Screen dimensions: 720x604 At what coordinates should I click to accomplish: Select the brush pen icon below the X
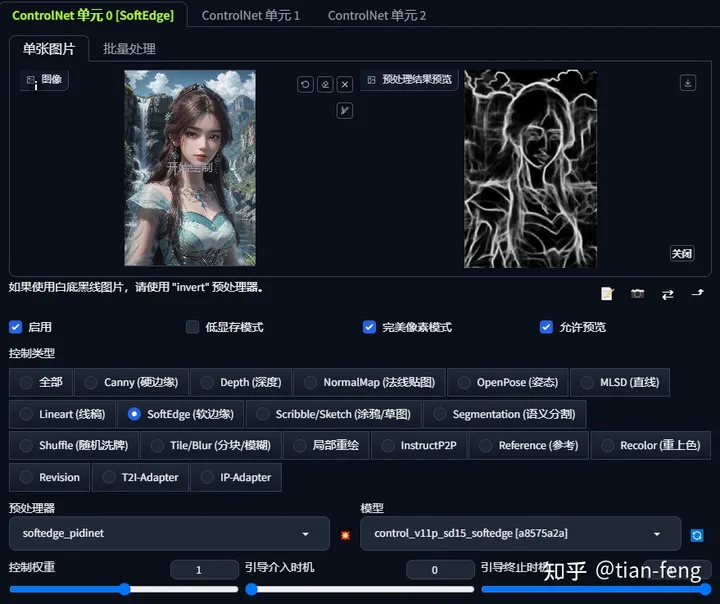click(345, 111)
